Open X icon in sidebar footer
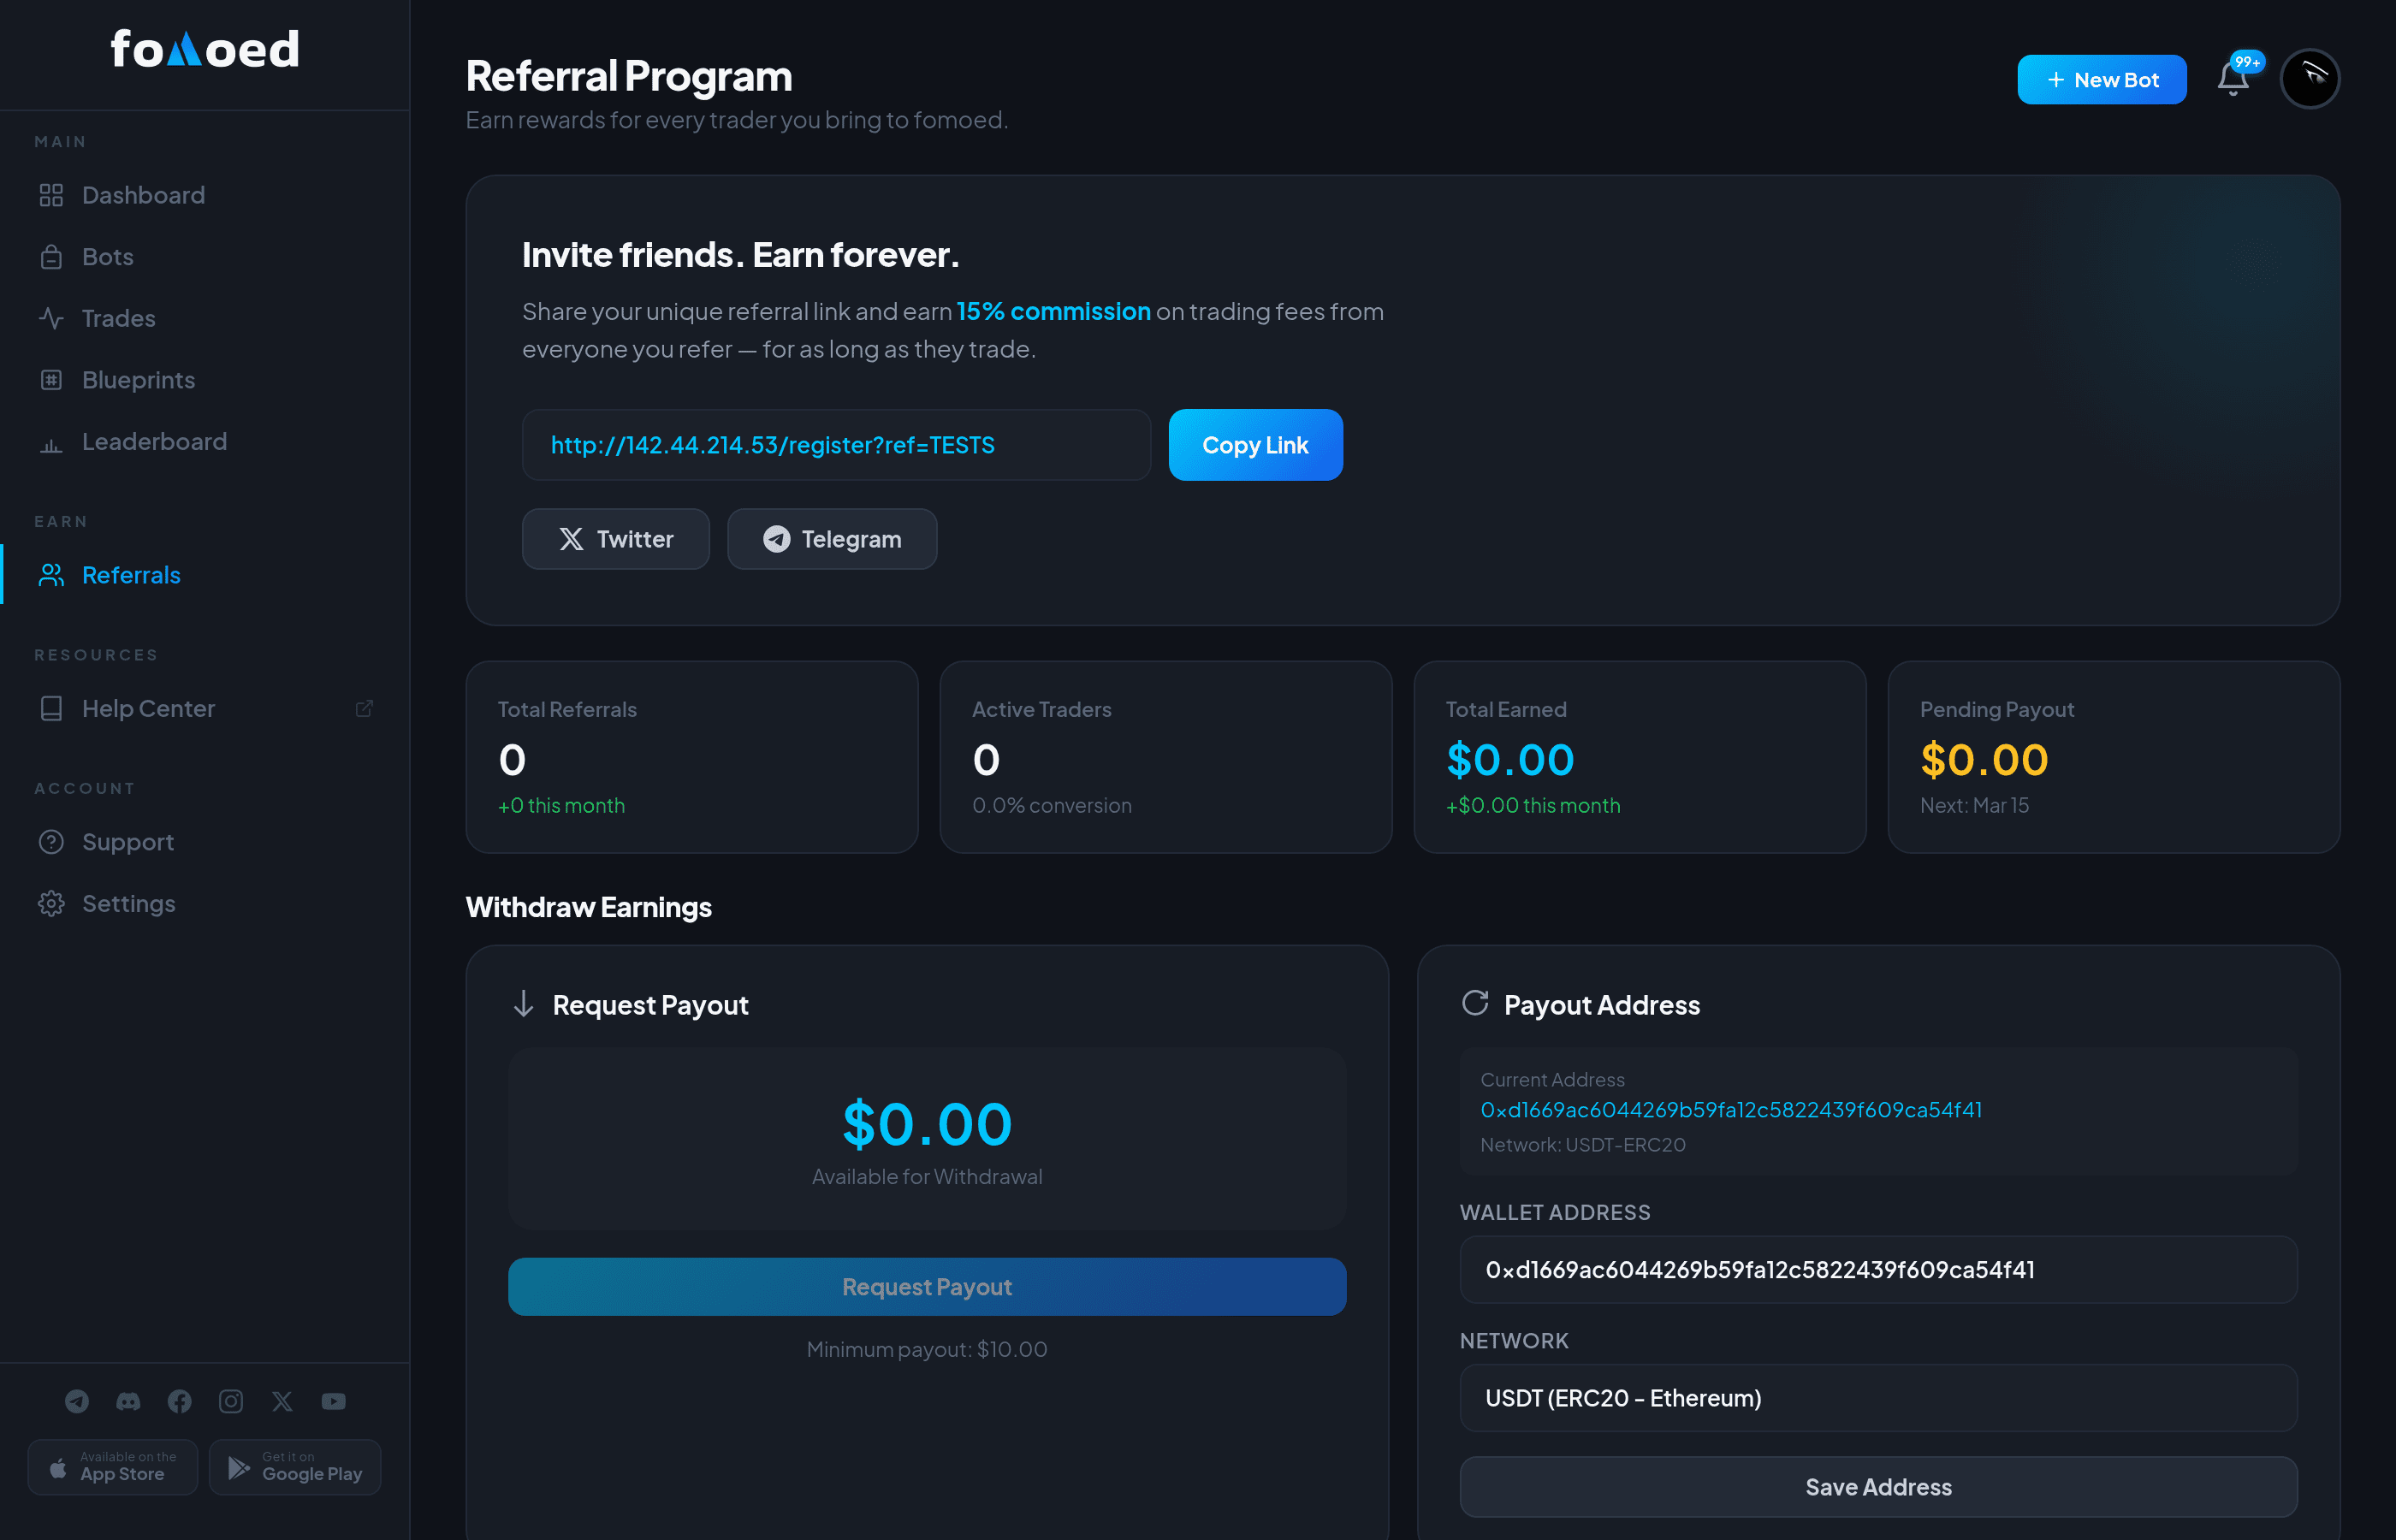The height and width of the screenshot is (1540, 2396). pyautogui.click(x=282, y=1402)
